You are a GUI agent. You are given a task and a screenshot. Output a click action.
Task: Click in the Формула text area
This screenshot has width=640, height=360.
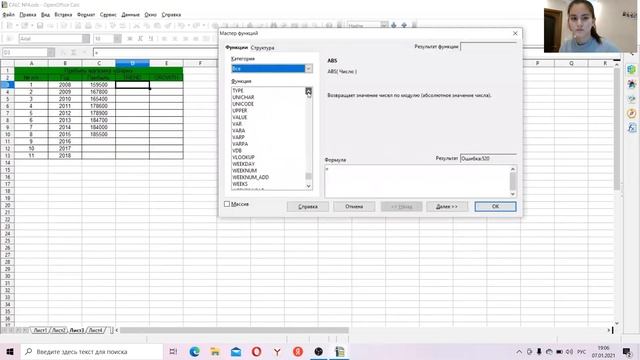[417, 181]
